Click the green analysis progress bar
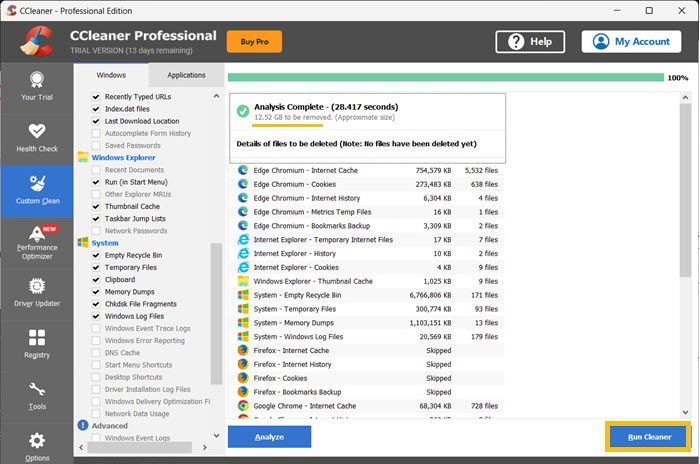 pos(446,78)
